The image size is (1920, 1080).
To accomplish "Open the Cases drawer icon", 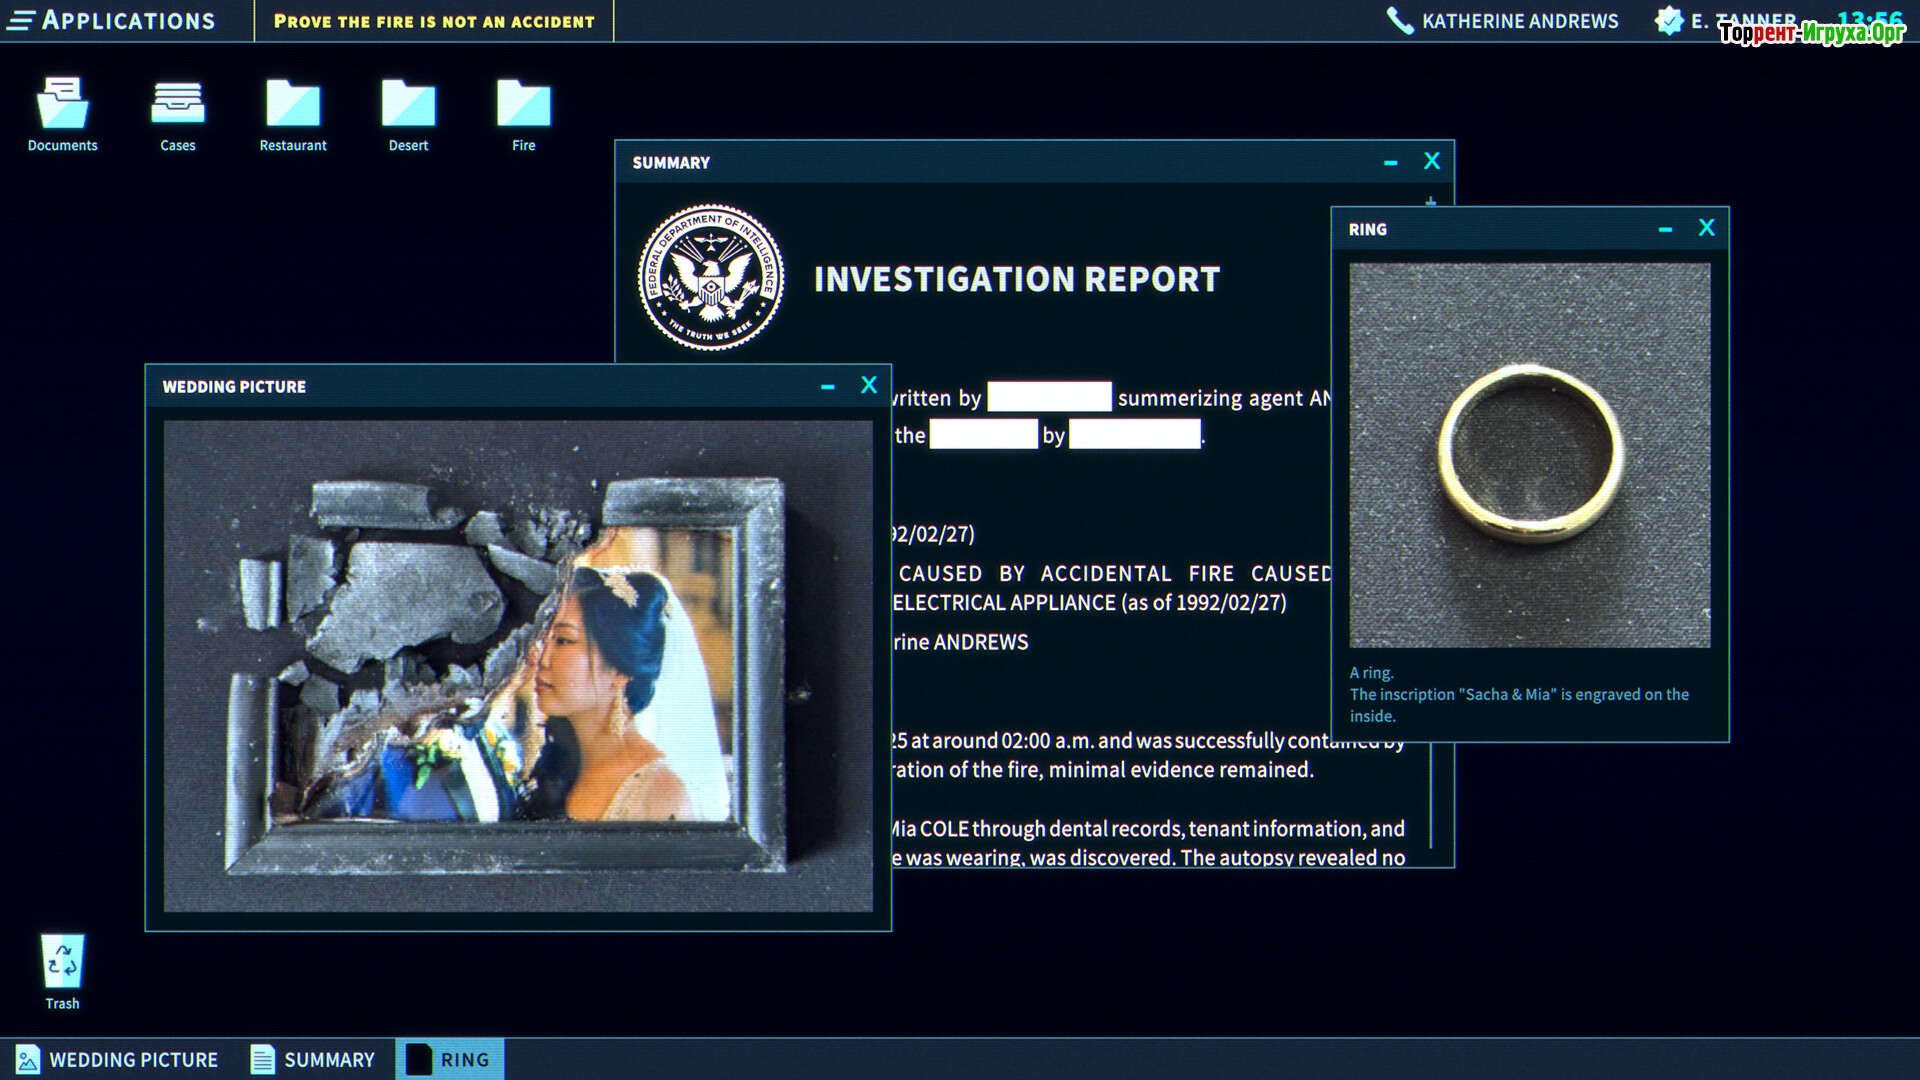I will click(178, 105).
